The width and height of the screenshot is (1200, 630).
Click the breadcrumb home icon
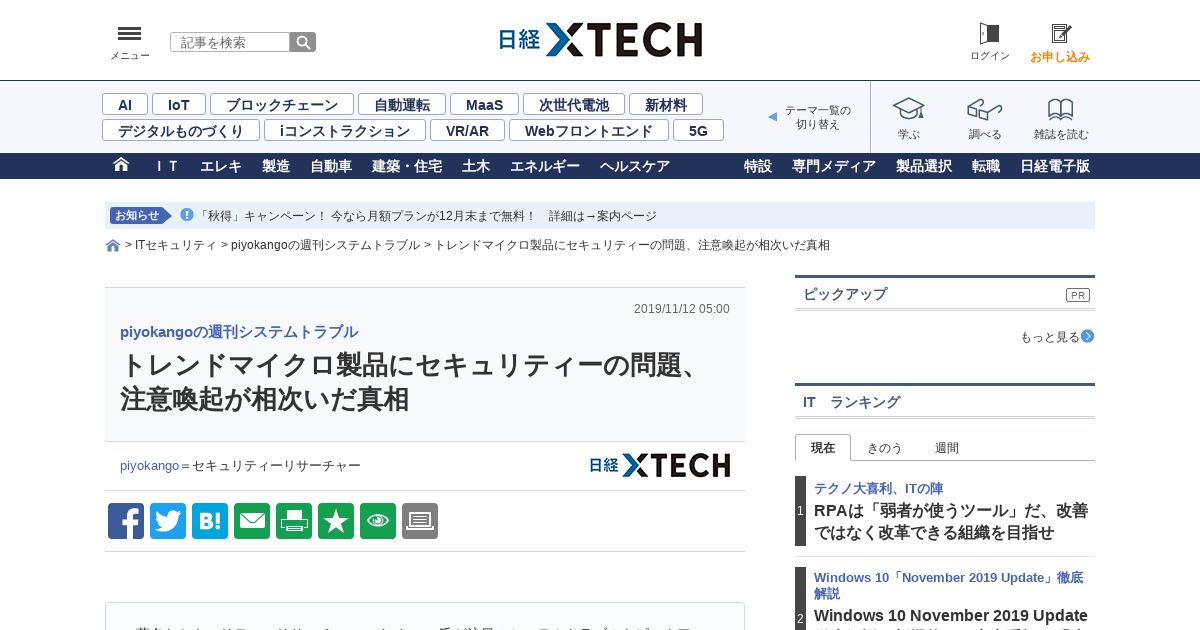(113, 246)
